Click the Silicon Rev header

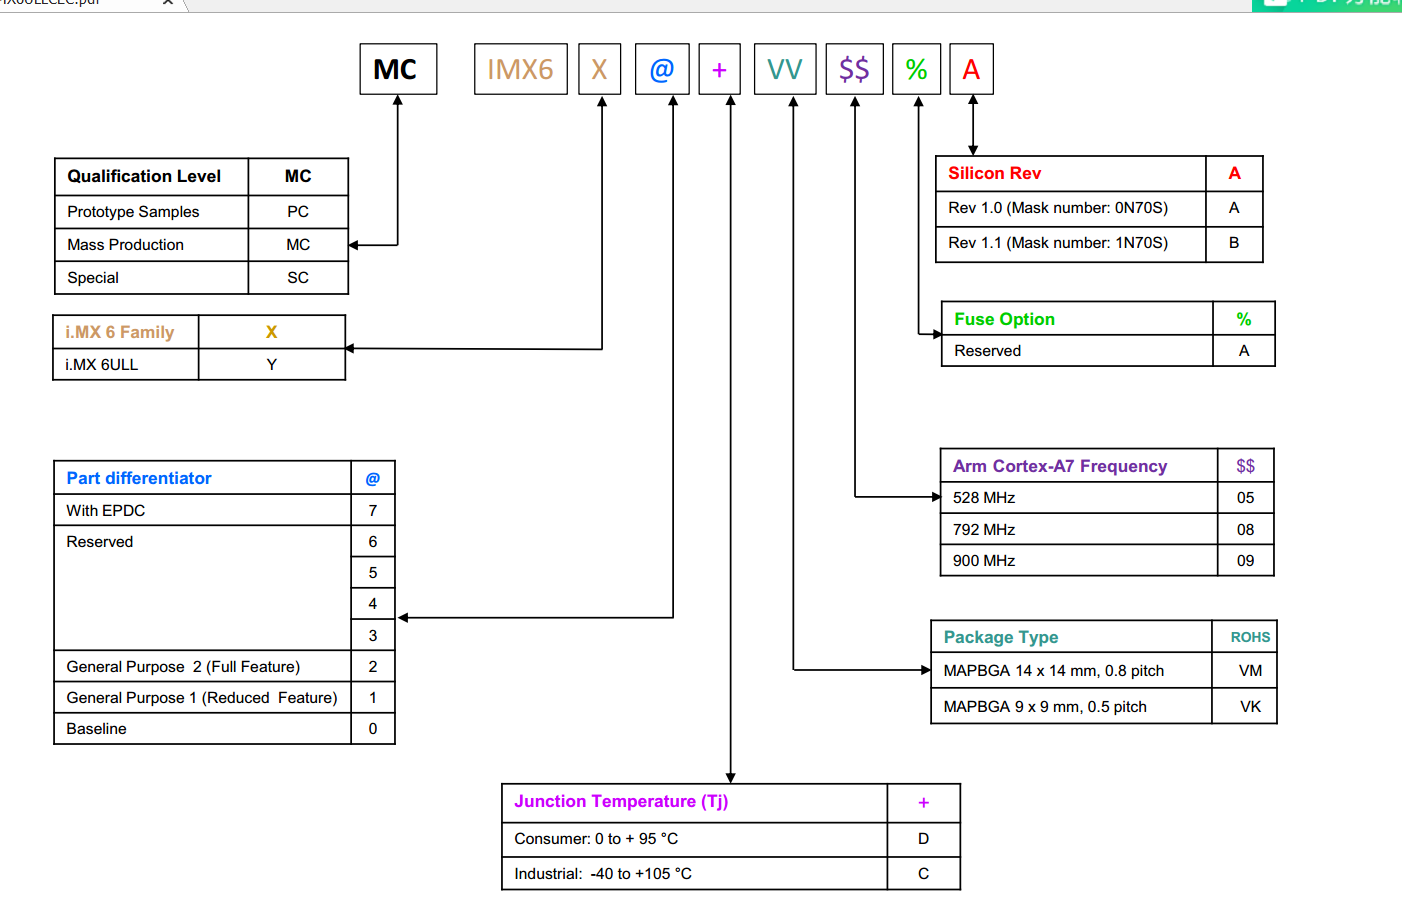(995, 173)
